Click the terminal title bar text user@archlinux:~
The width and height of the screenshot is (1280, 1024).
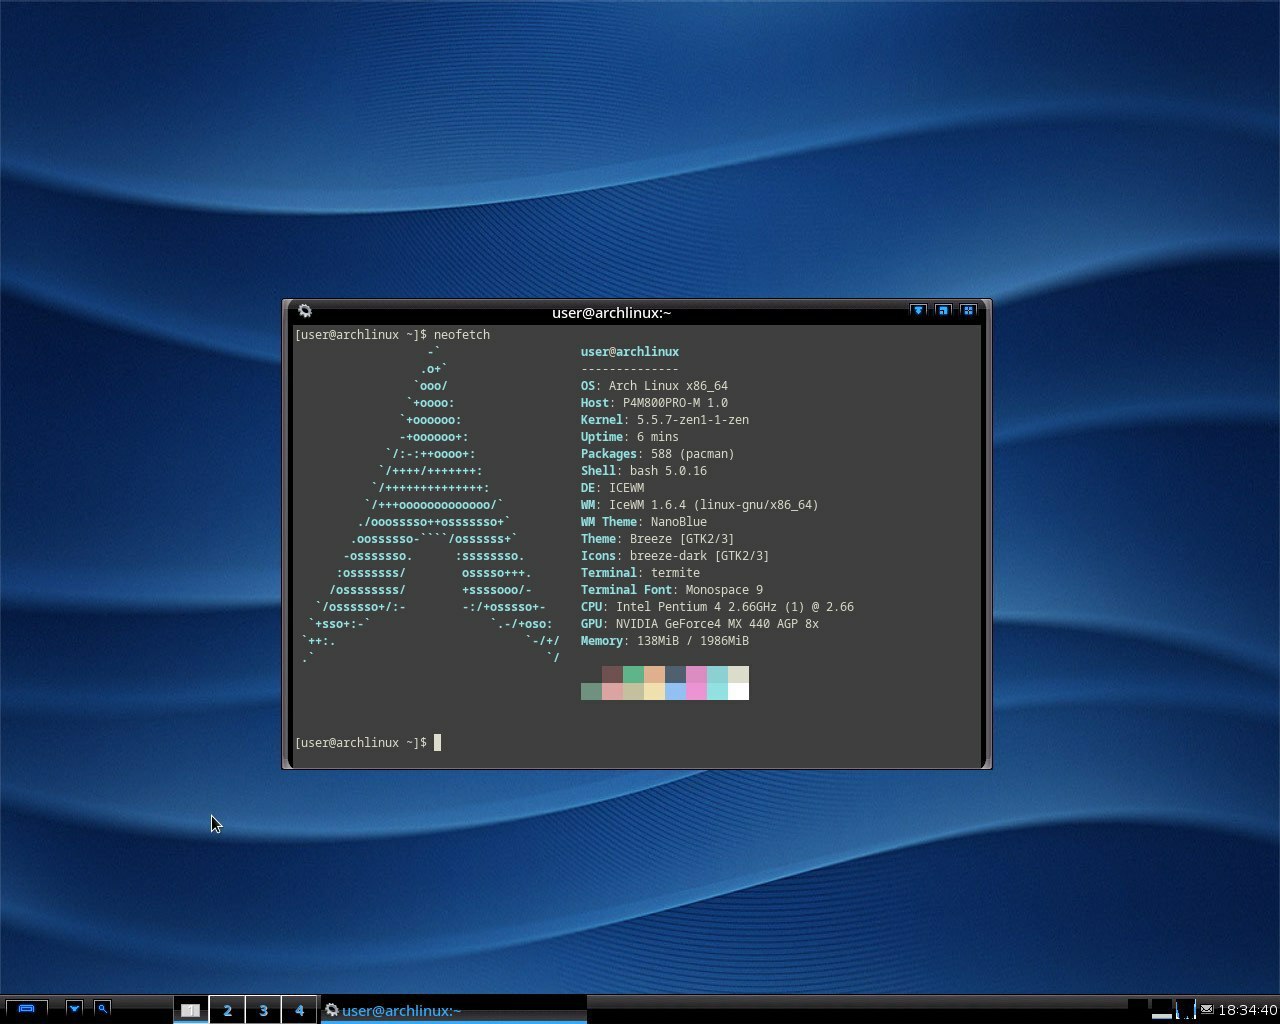tap(612, 313)
